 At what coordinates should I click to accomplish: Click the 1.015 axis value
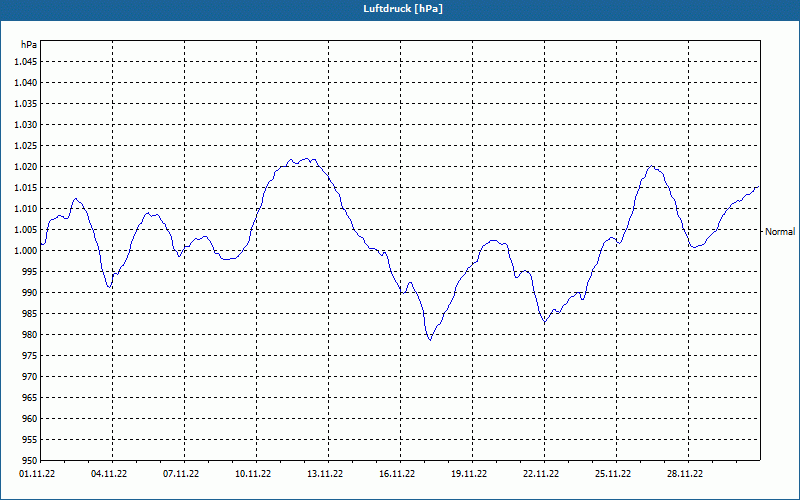[x=26, y=188]
